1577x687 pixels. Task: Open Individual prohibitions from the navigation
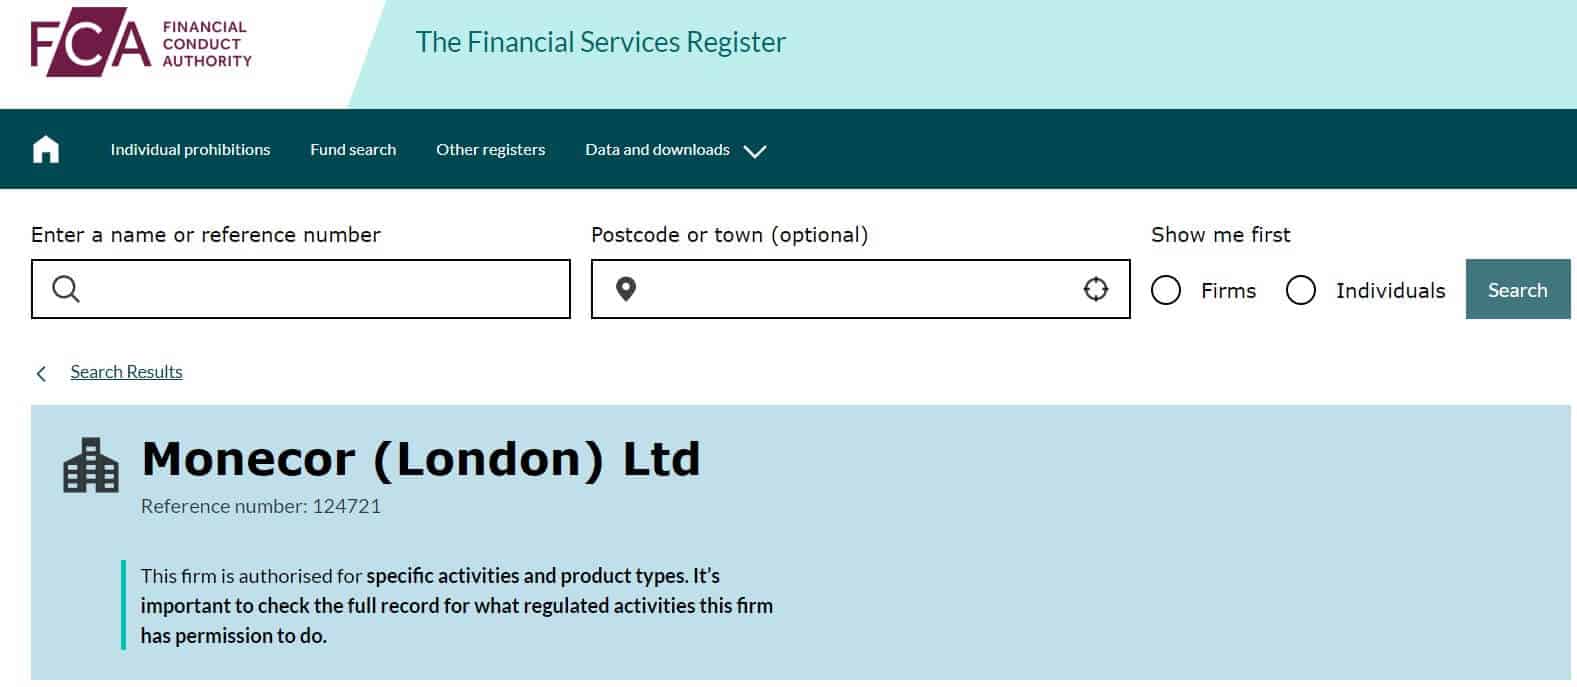point(190,149)
